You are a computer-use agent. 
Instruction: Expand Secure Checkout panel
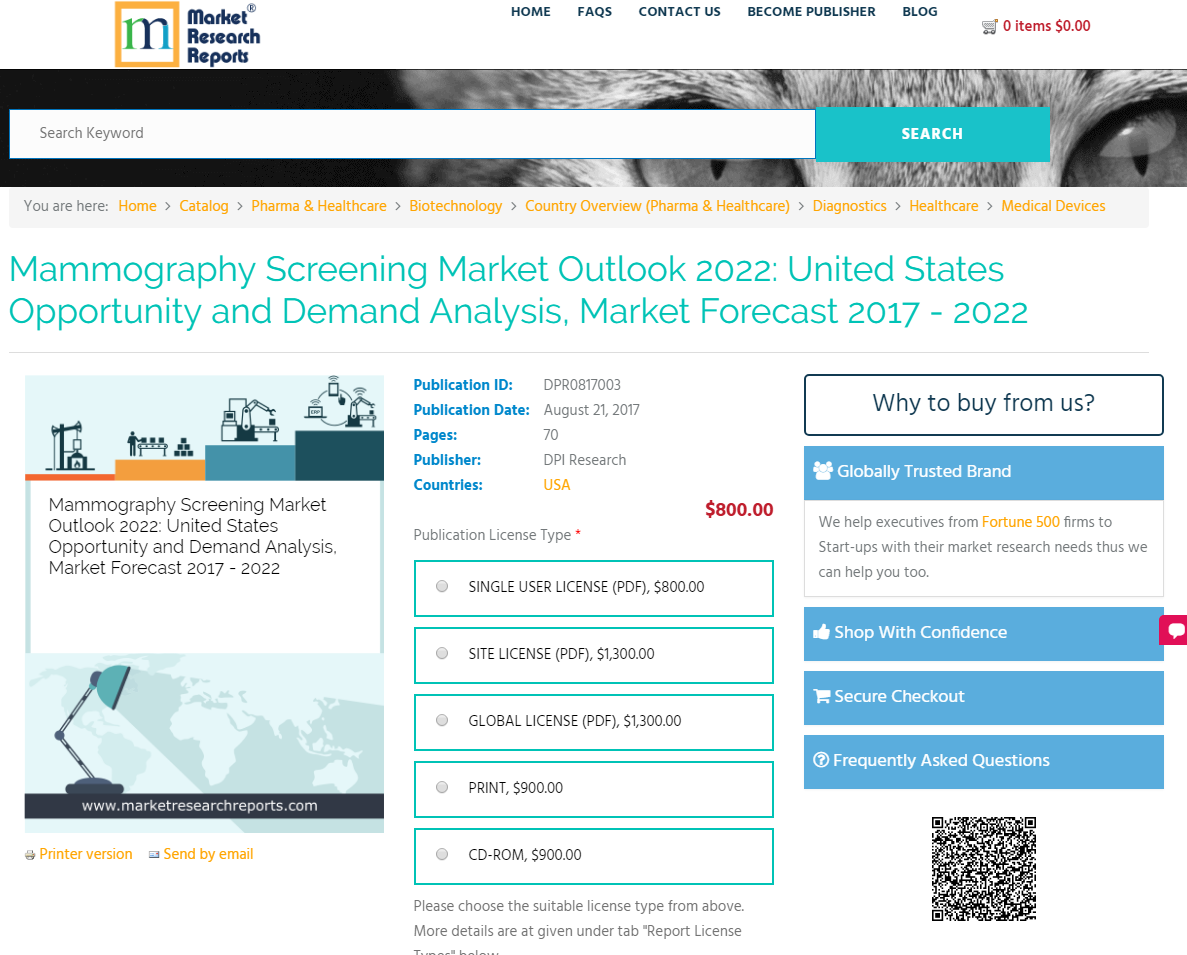pyautogui.click(x=983, y=698)
